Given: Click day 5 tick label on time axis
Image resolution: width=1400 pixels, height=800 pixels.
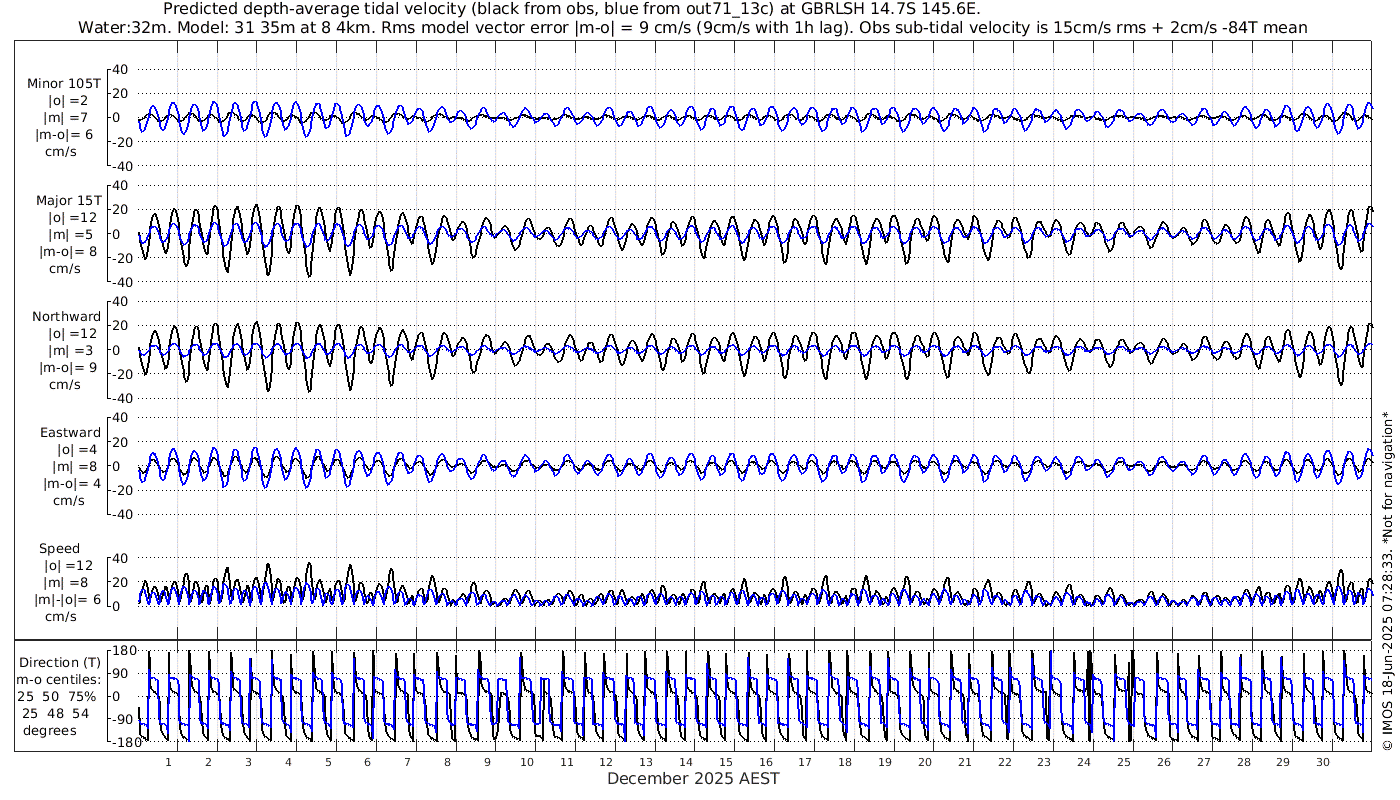Looking at the screenshot, I should 327,762.
